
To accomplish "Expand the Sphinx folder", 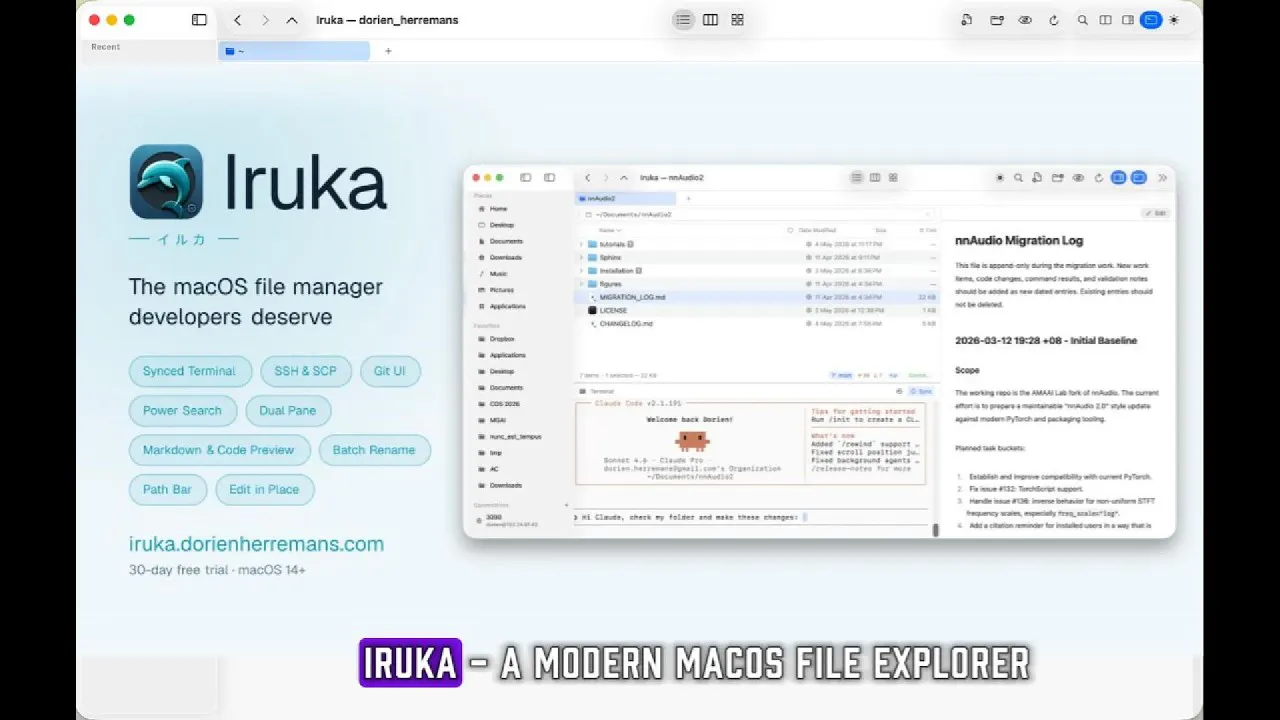I will (x=581, y=257).
